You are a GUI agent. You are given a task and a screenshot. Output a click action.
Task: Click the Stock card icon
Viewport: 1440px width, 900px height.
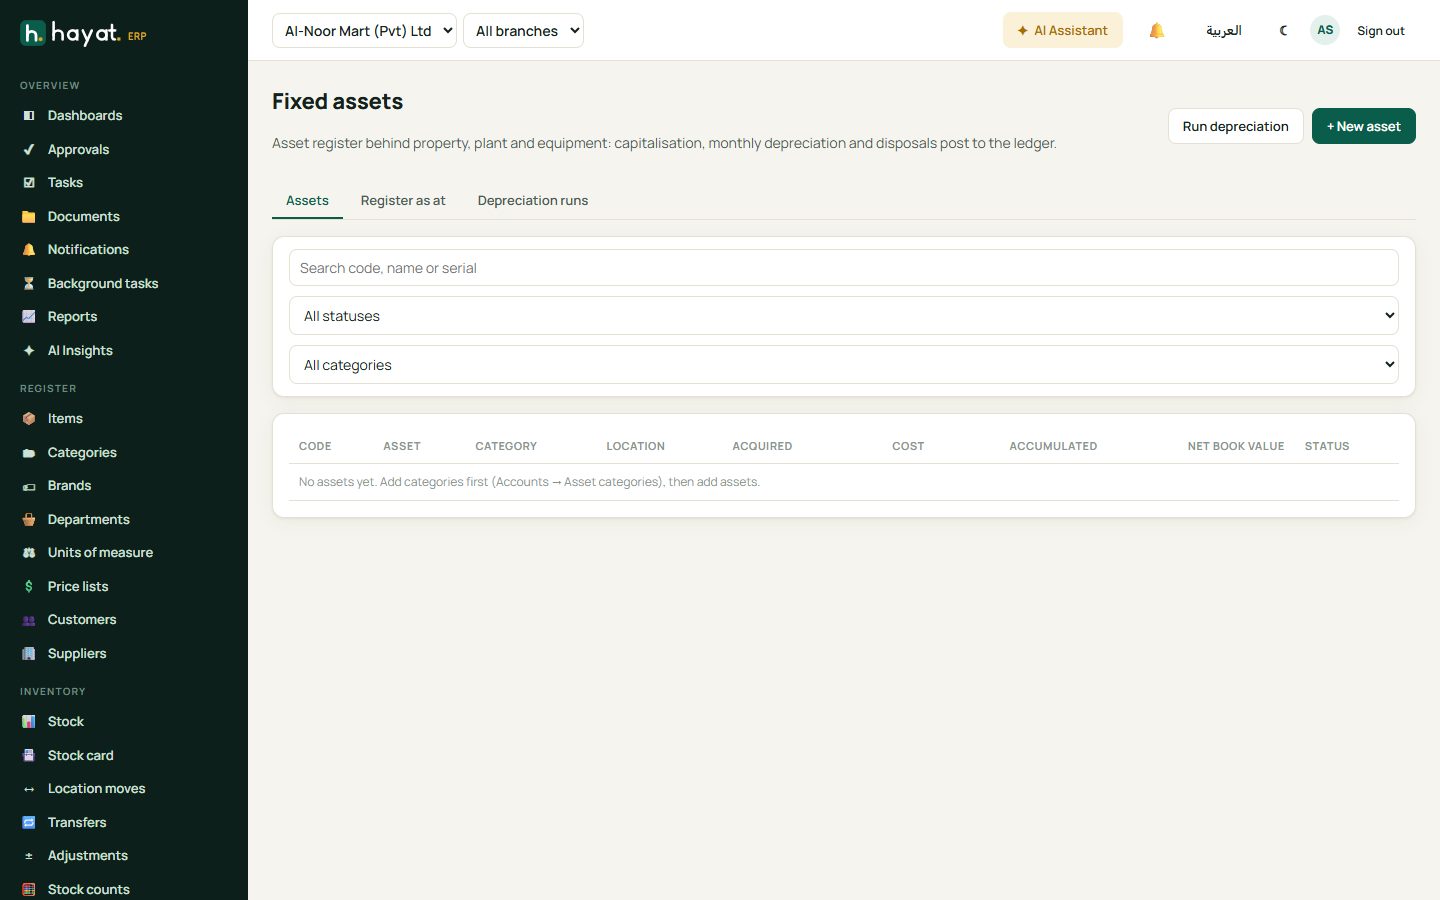29,756
